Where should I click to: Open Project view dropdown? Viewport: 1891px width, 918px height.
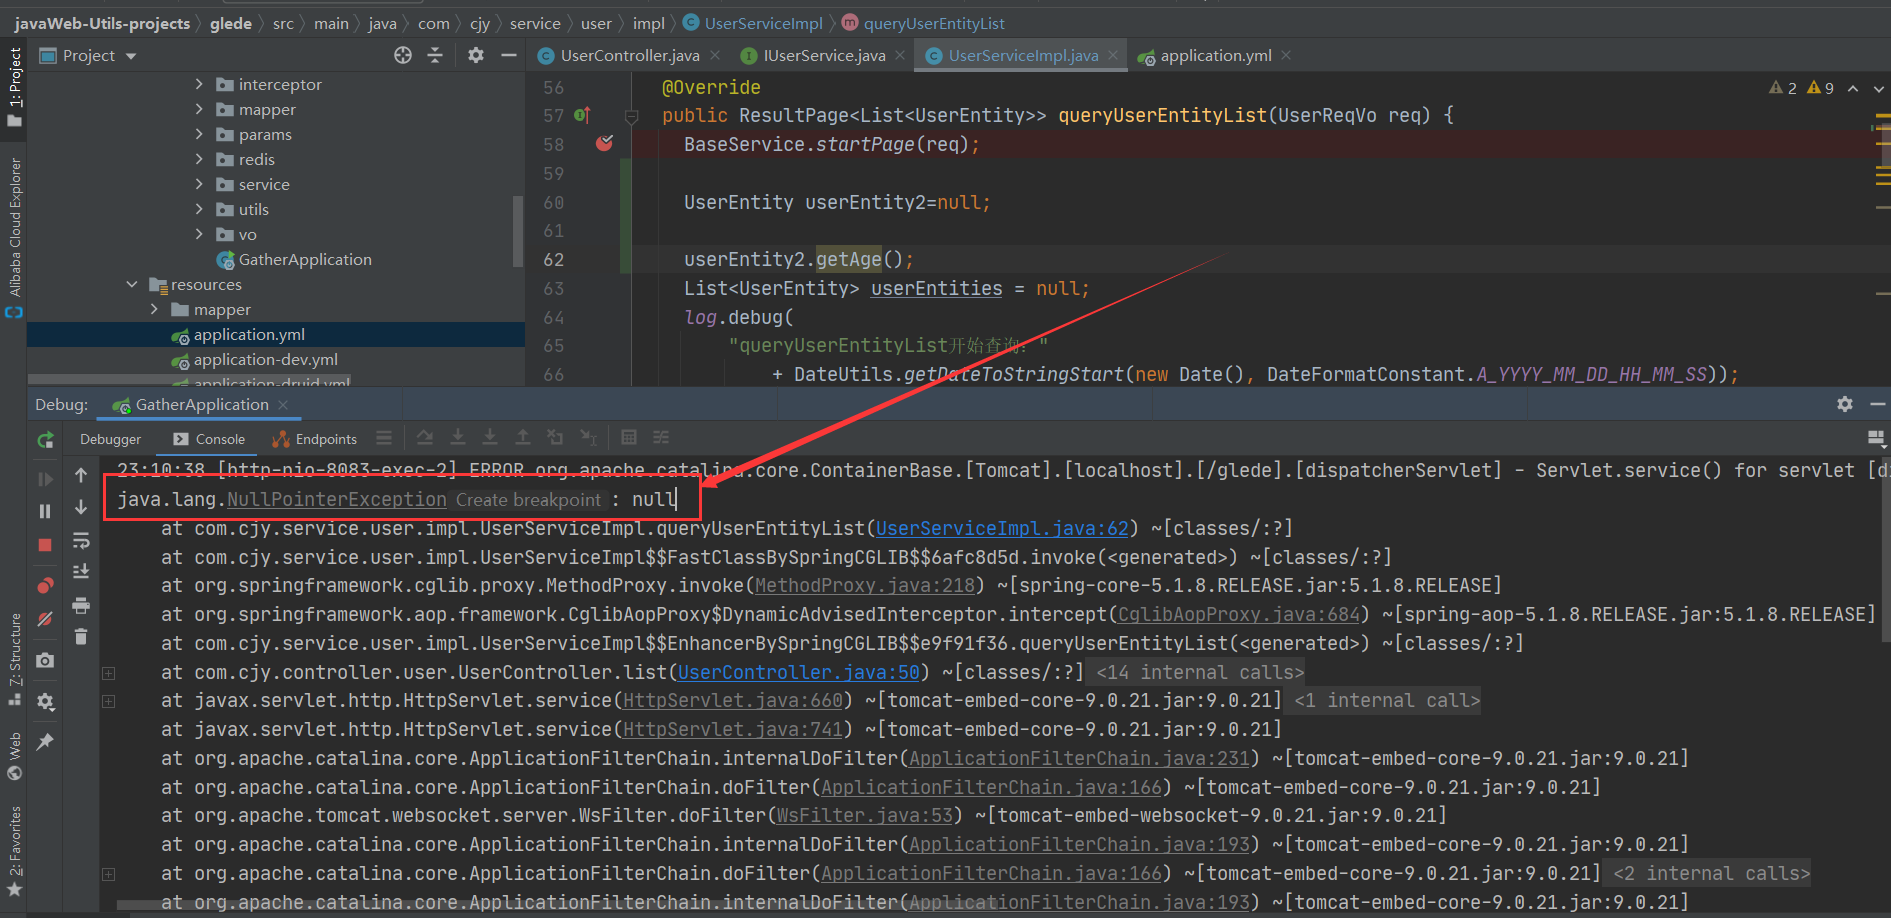coord(131,56)
